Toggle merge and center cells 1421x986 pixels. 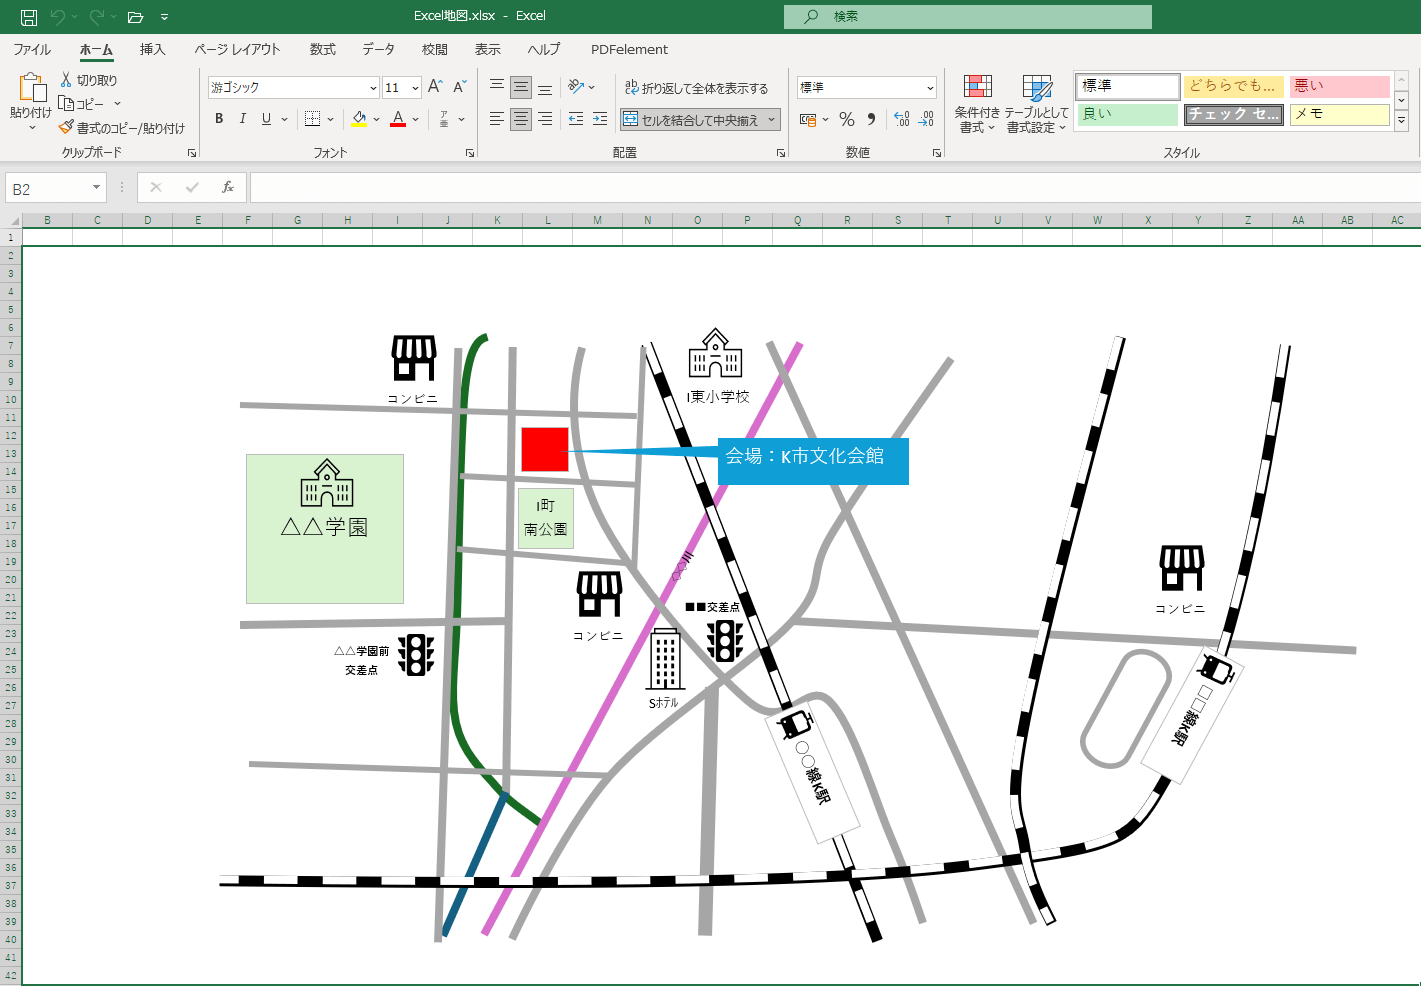tap(695, 119)
